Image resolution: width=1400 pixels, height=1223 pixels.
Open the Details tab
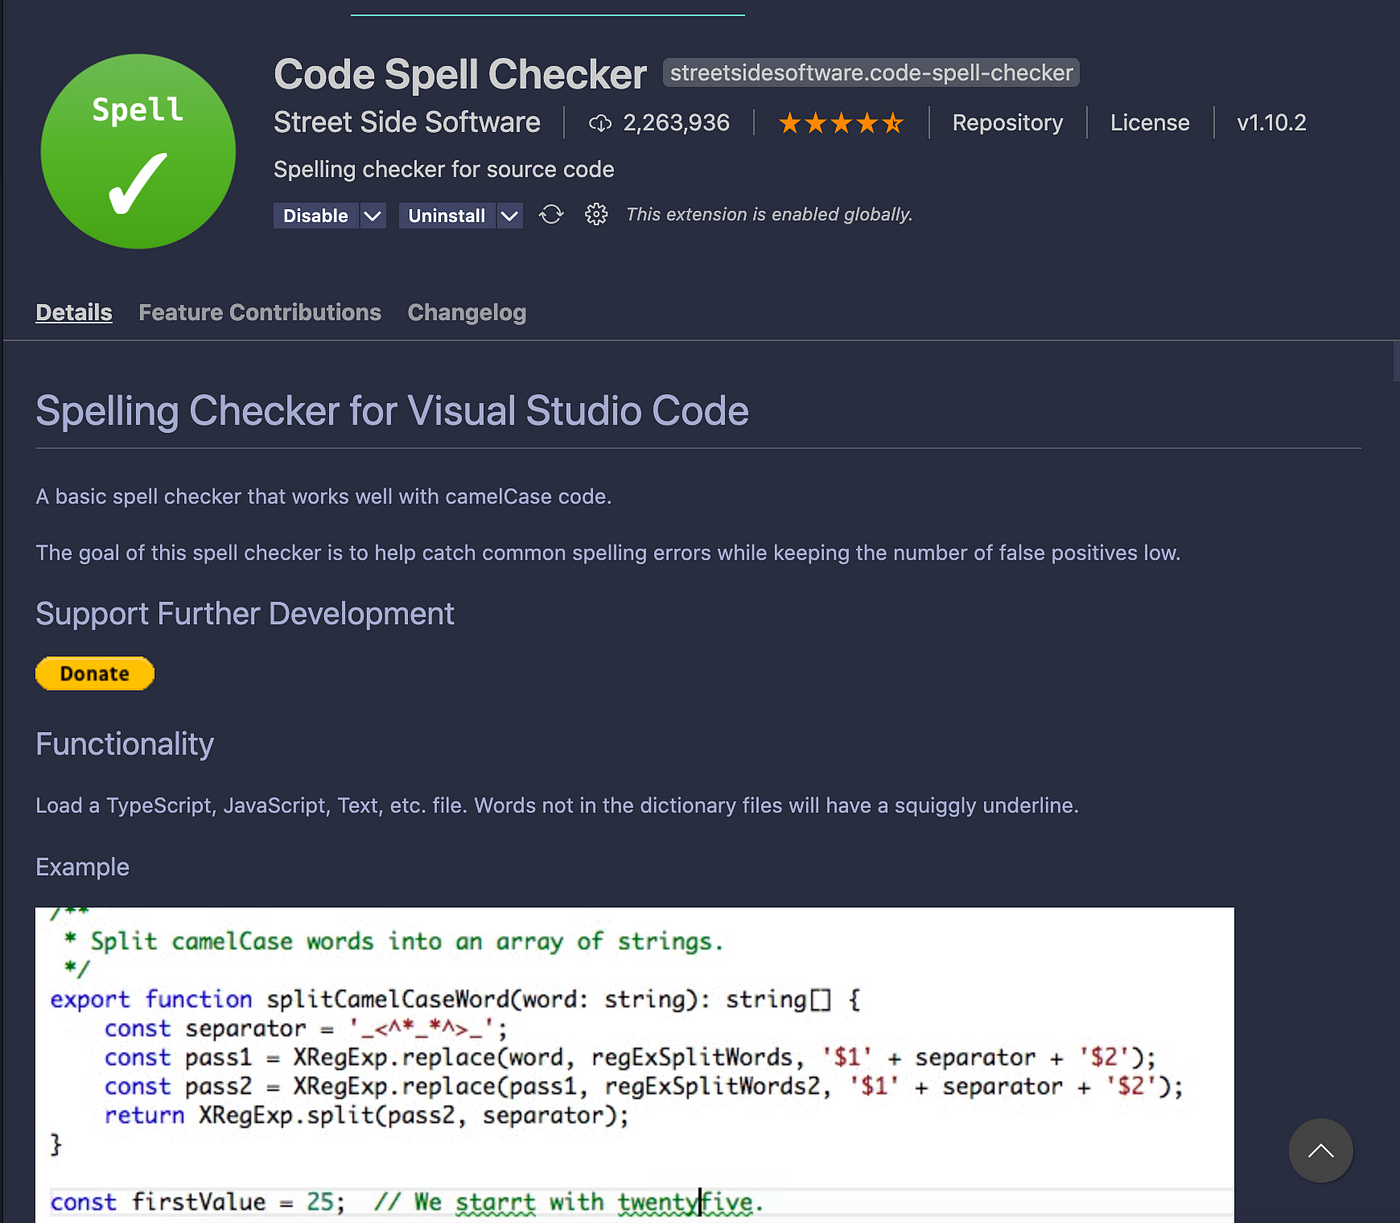tap(74, 312)
